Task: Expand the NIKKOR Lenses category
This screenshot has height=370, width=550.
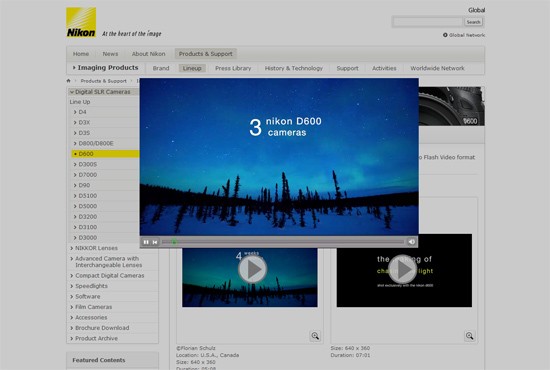Action: coord(96,248)
